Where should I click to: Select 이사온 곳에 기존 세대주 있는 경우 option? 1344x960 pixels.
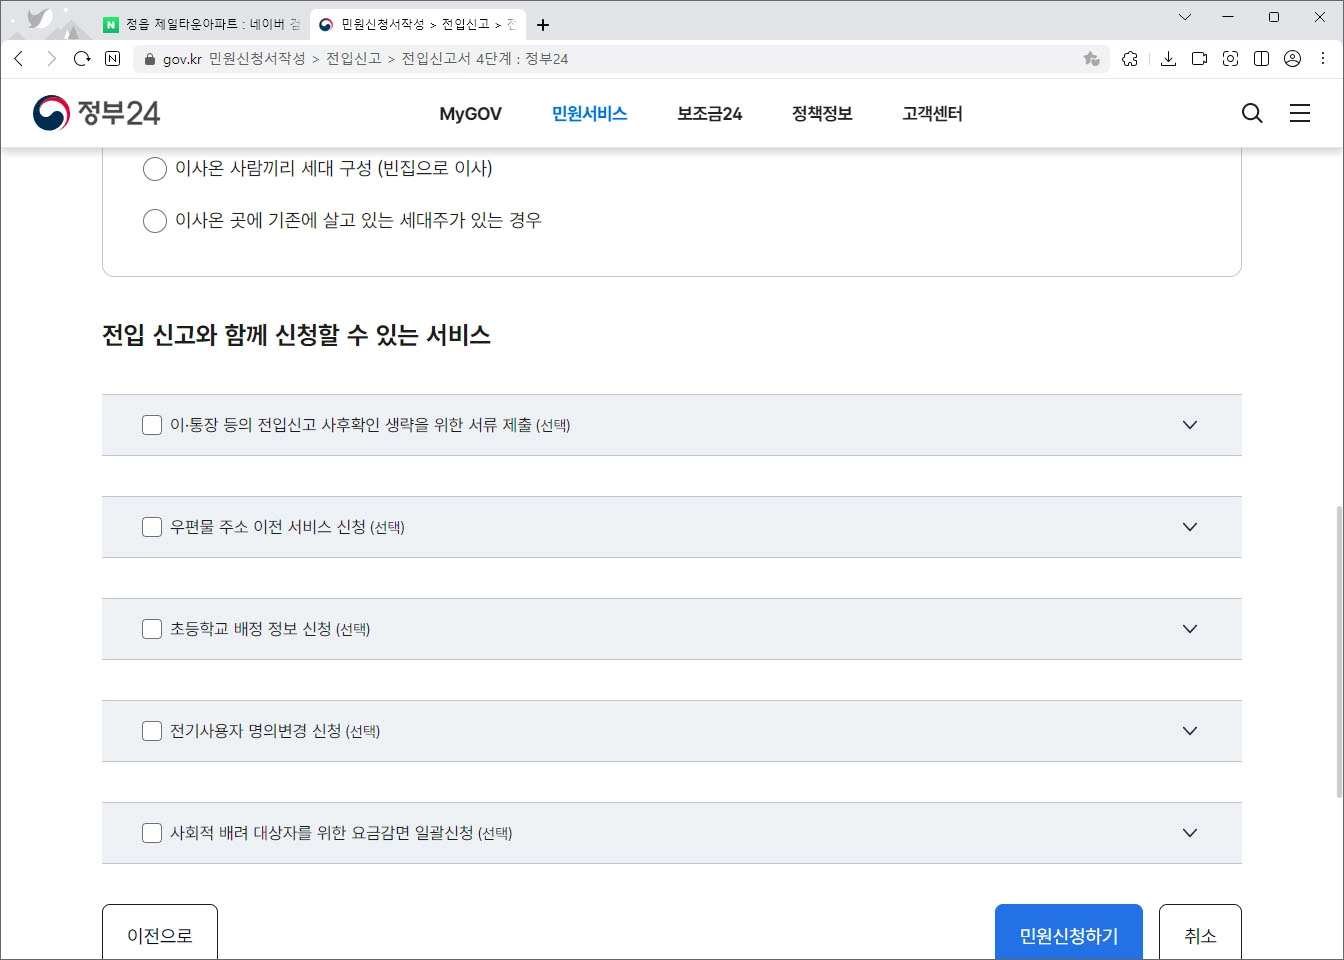coord(155,220)
